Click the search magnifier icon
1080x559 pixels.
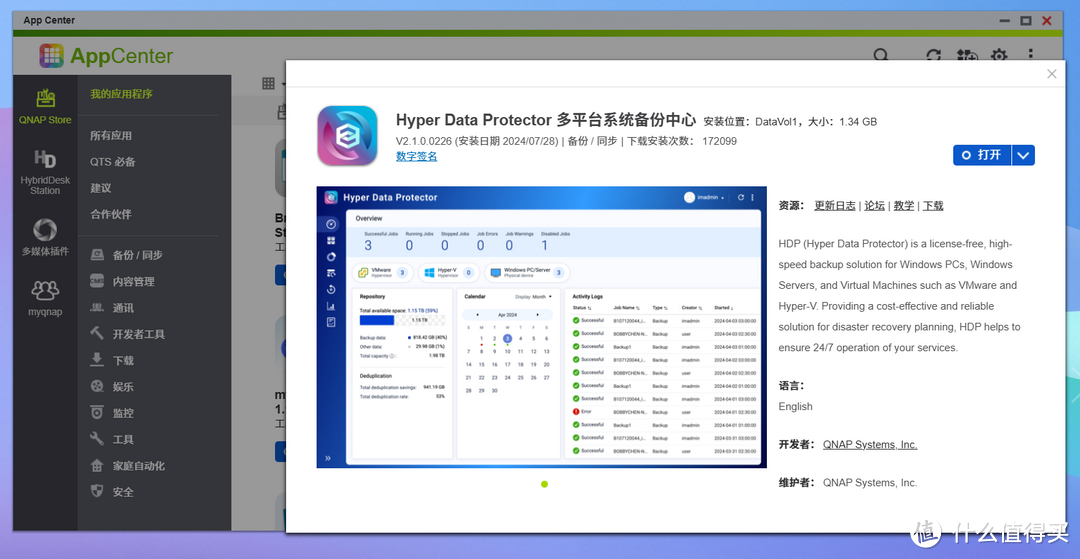click(881, 57)
